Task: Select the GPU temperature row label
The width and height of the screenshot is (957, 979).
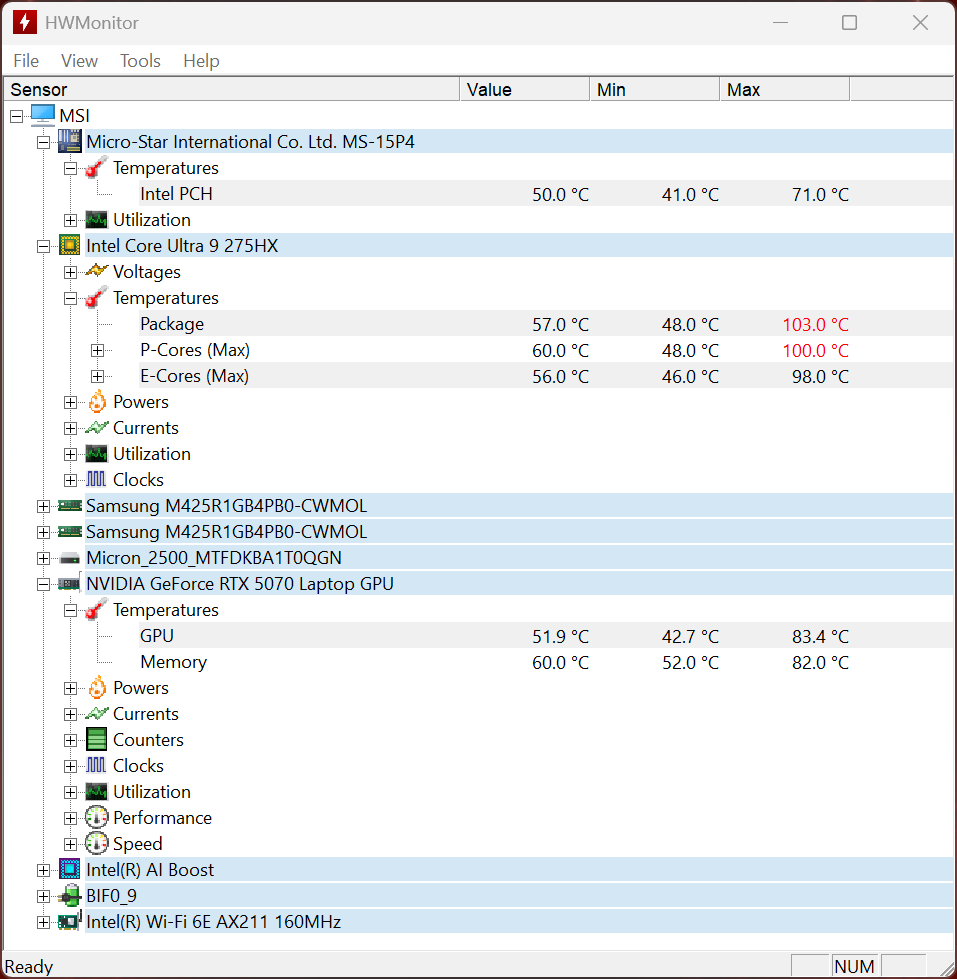Action: click(x=157, y=636)
